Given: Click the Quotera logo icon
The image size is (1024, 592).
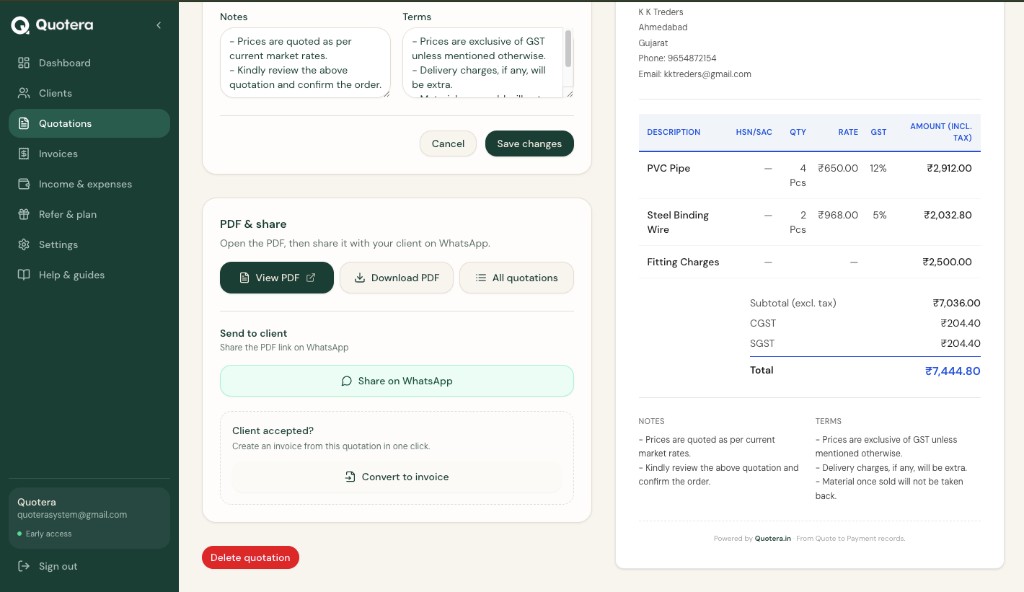Looking at the screenshot, I should [x=20, y=25].
